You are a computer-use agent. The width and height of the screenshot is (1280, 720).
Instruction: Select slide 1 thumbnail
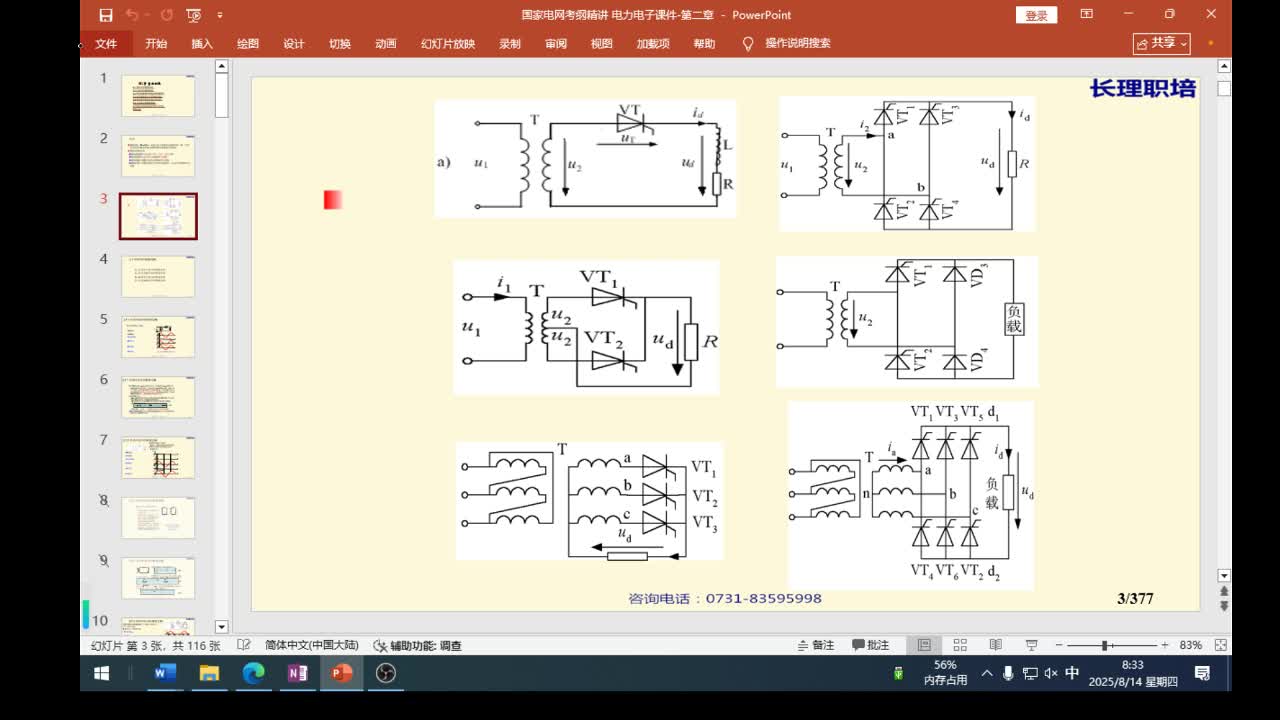click(158, 96)
